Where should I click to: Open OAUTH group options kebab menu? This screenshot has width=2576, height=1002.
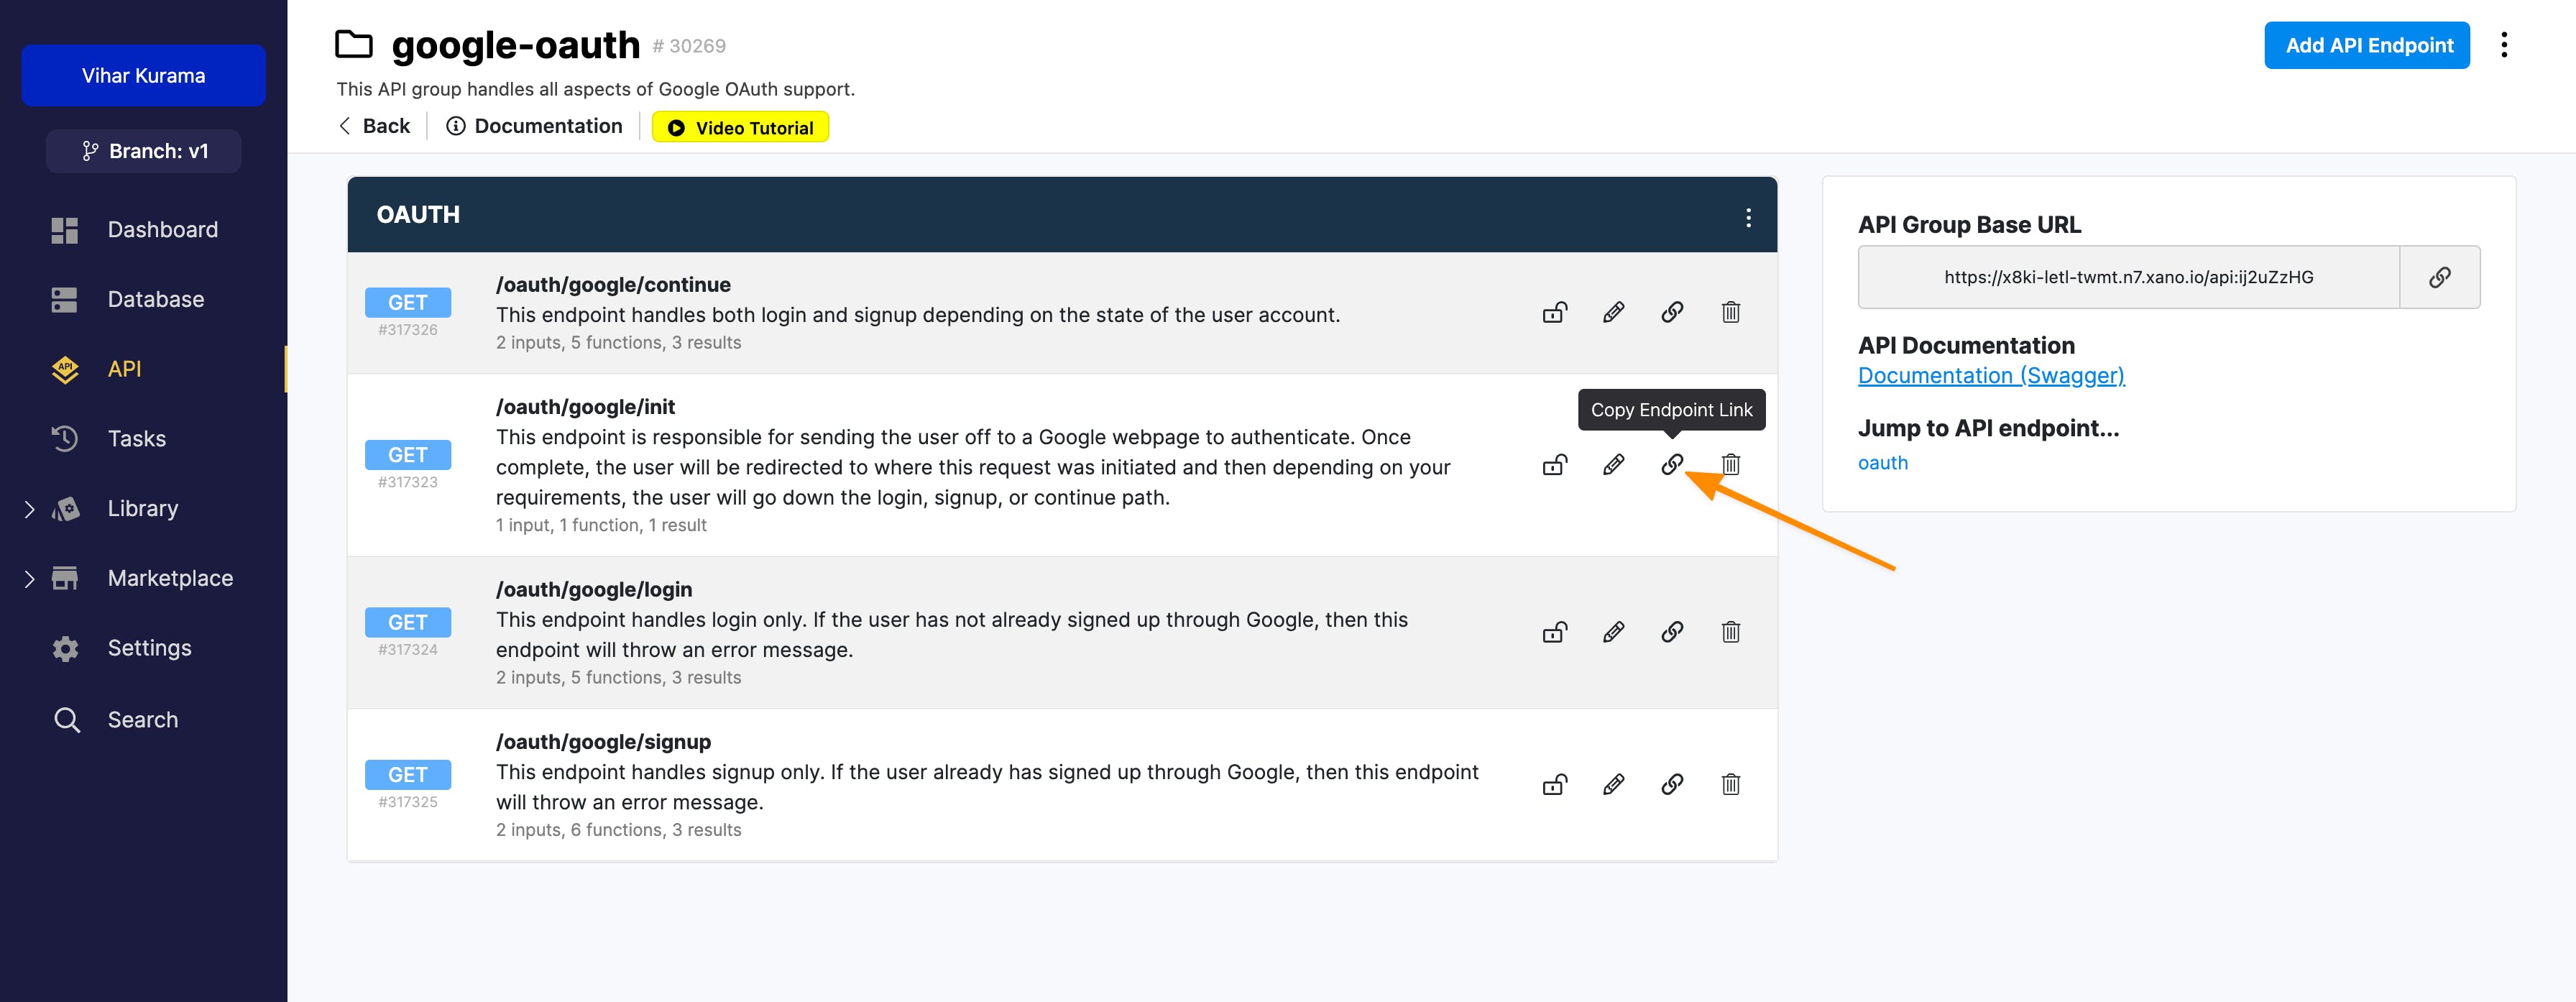(x=1748, y=217)
